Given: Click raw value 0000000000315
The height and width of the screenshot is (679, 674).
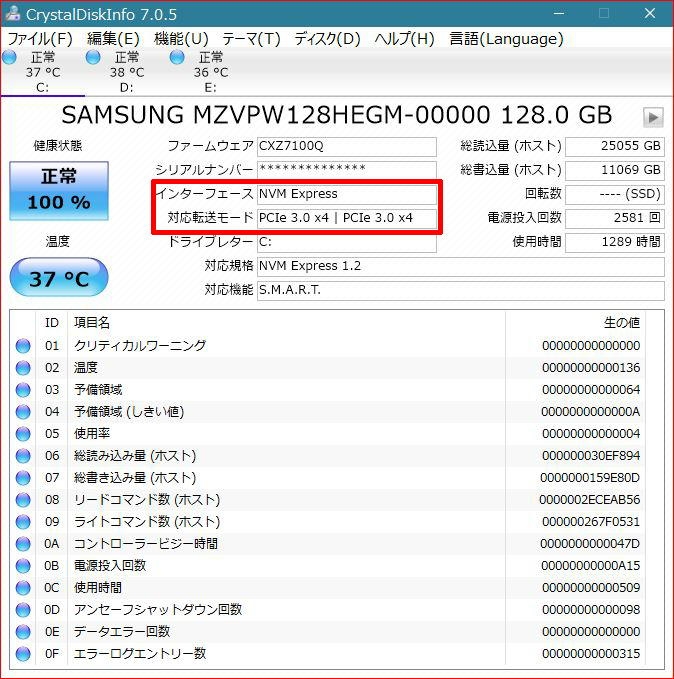Looking at the screenshot, I should 591,653.
